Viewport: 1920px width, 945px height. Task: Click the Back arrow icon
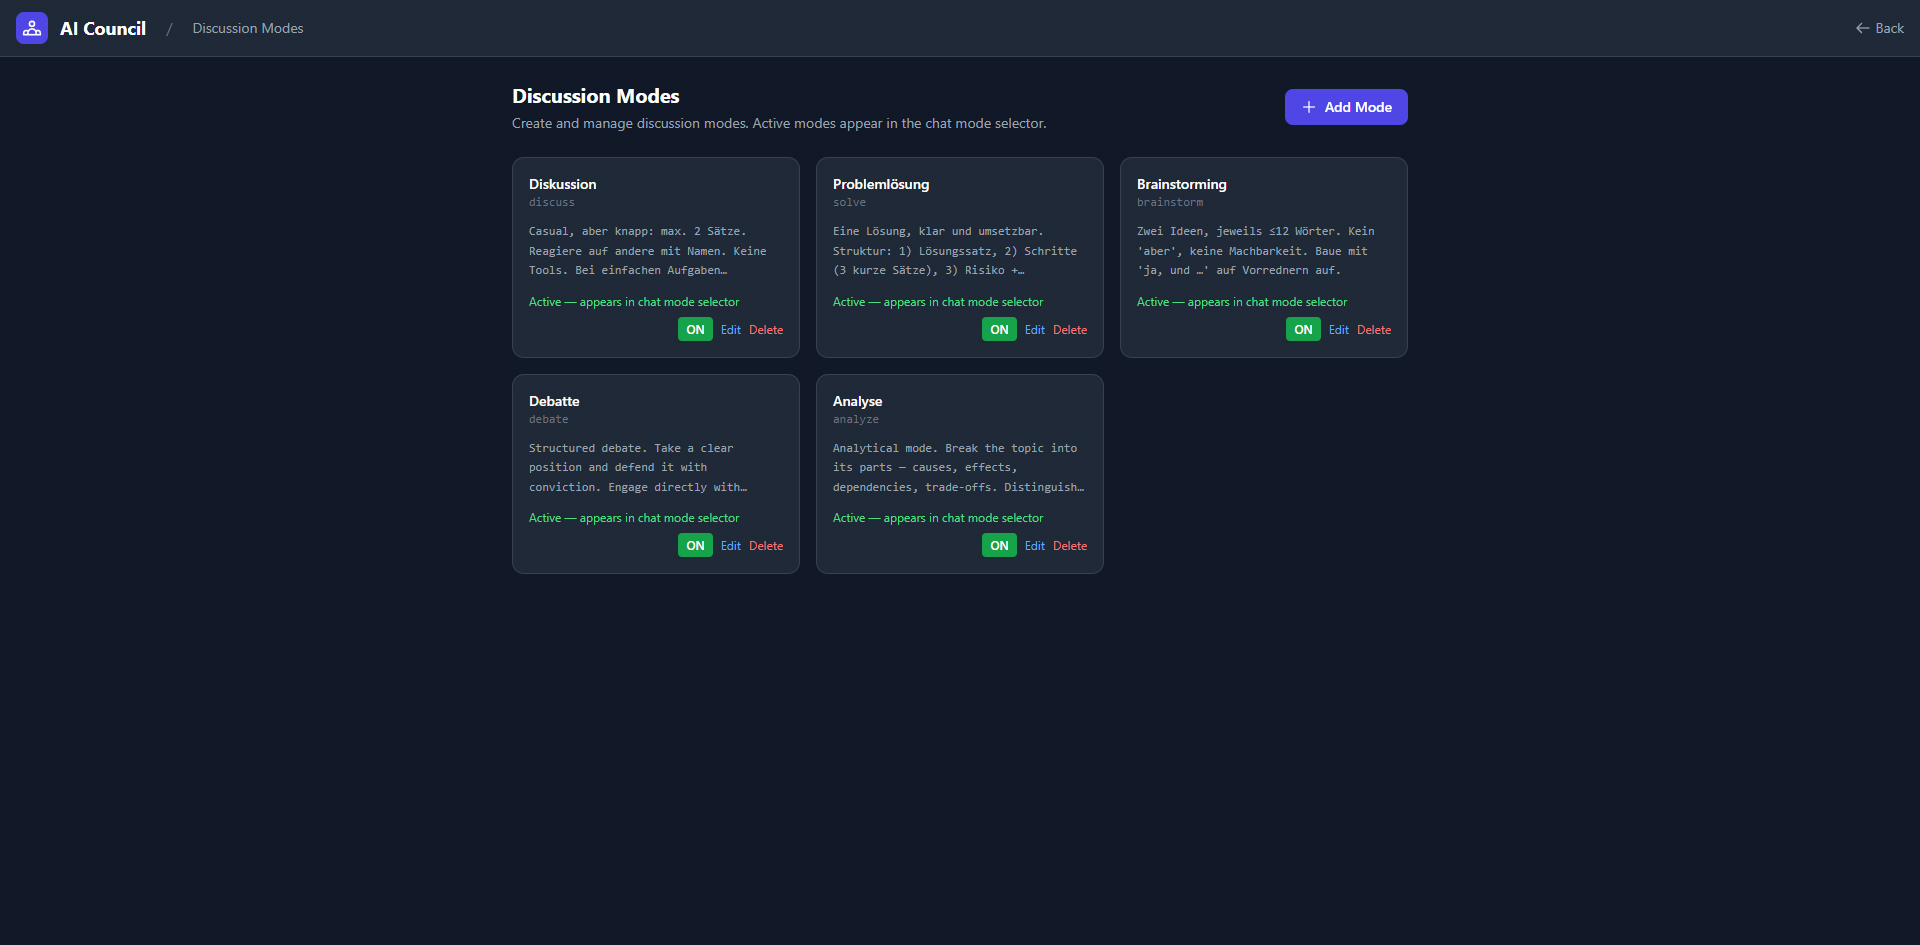point(1862,28)
